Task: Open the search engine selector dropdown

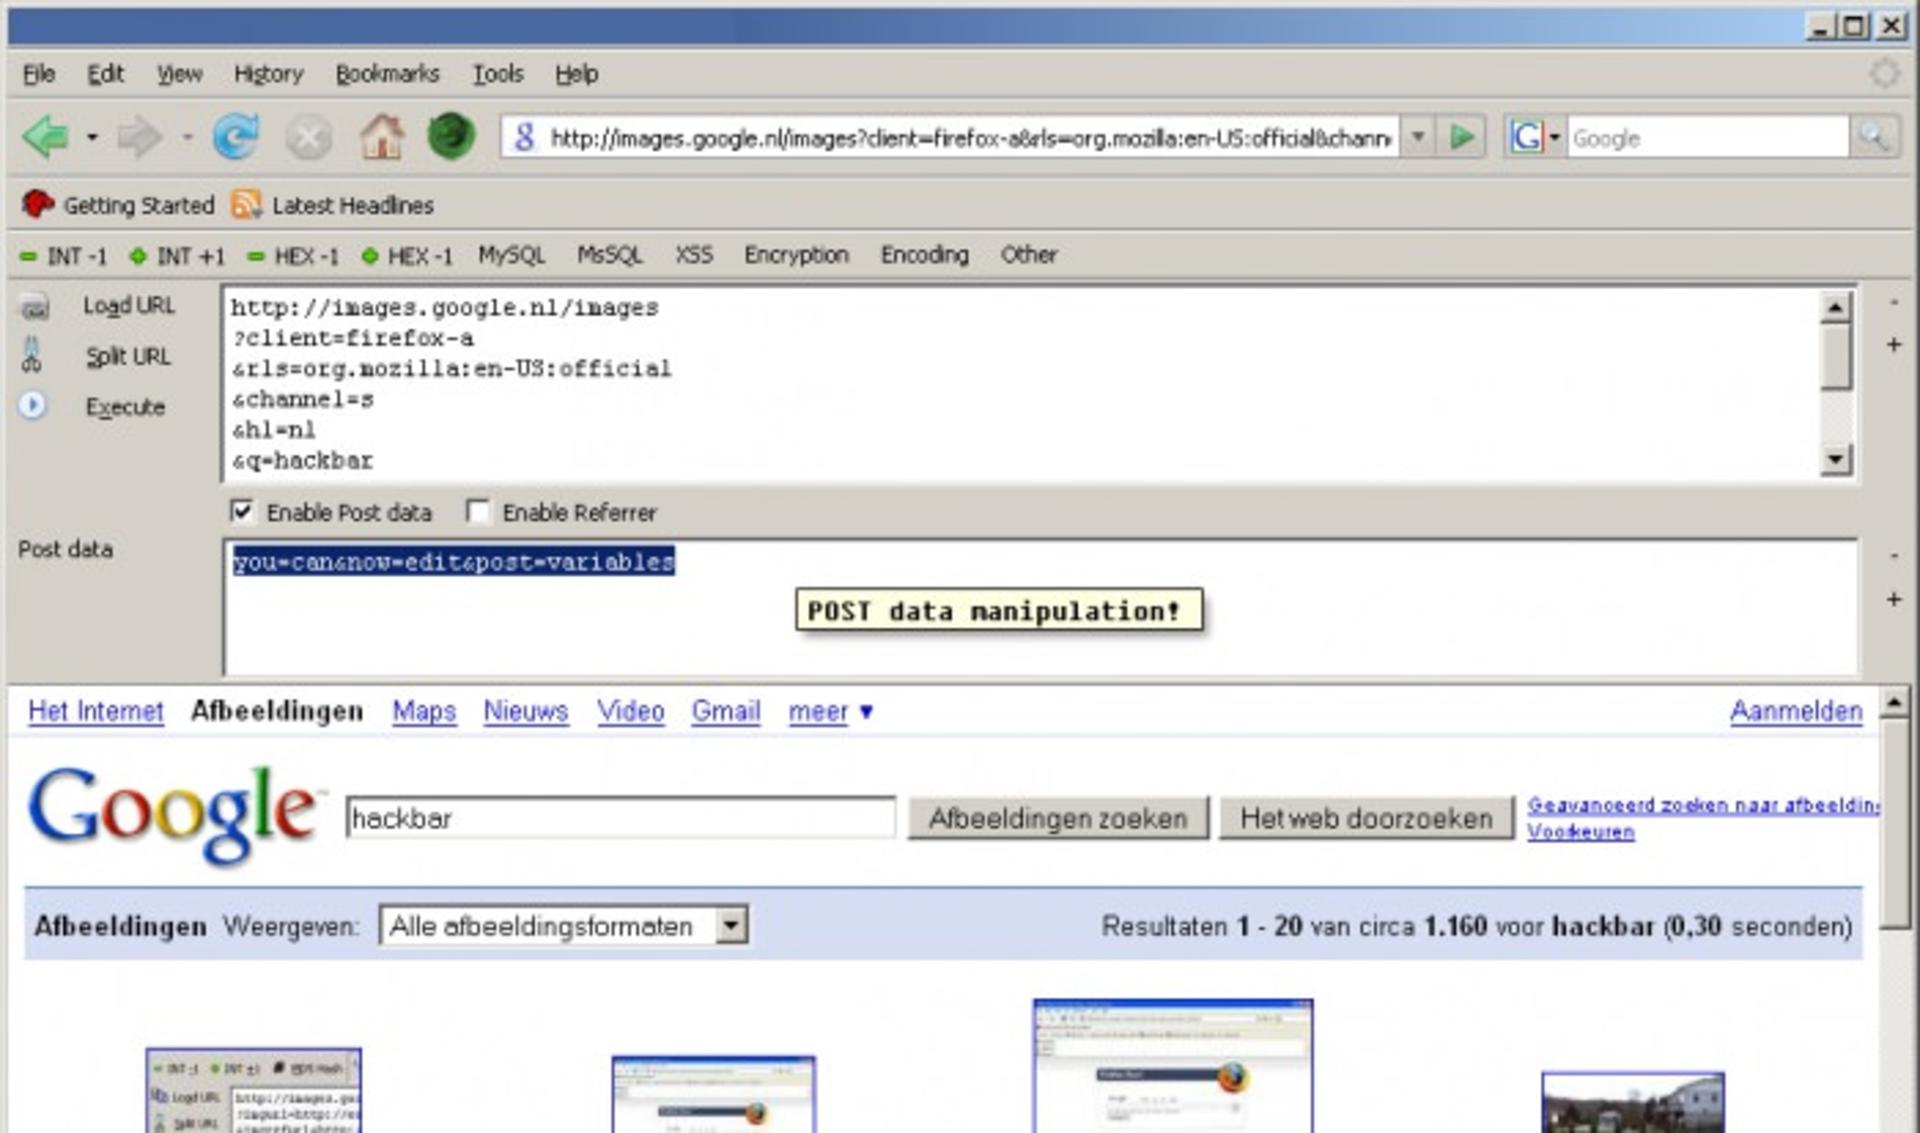Action: tap(1554, 137)
